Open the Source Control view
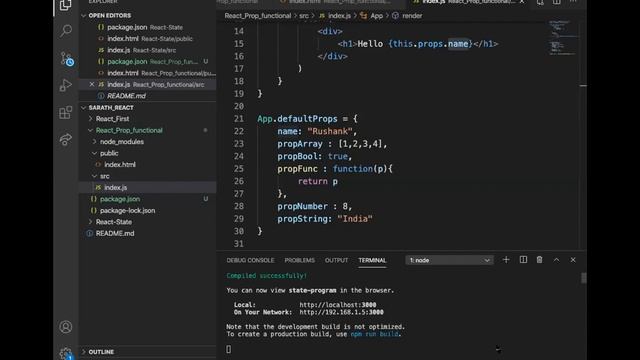The height and width of the screenshot is (360, 640). point(66,58)
